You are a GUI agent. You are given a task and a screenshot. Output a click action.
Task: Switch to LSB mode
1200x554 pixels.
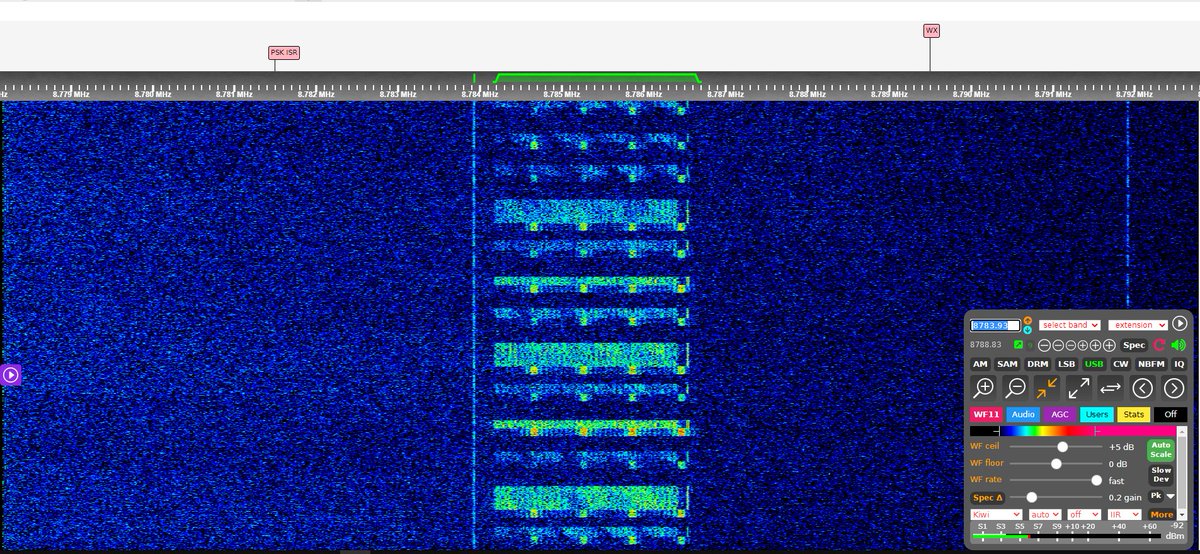1066,364
